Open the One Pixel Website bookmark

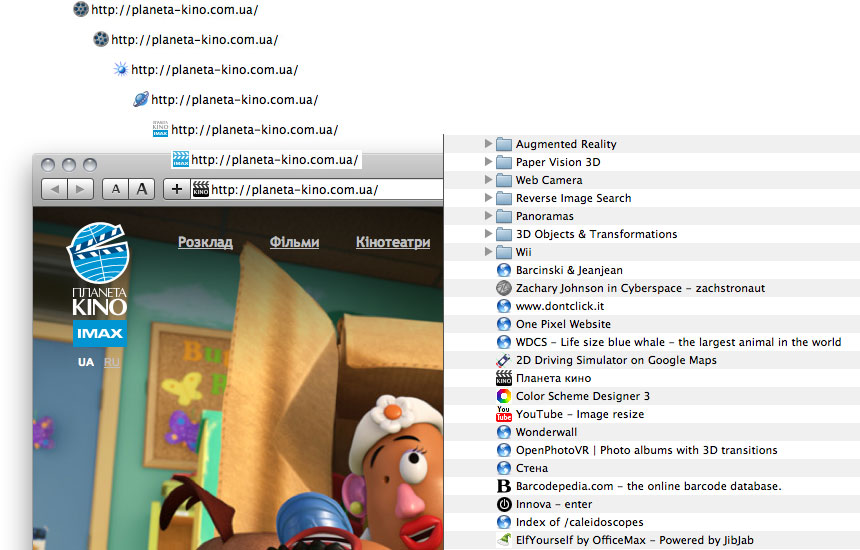[x=563, y=324]
